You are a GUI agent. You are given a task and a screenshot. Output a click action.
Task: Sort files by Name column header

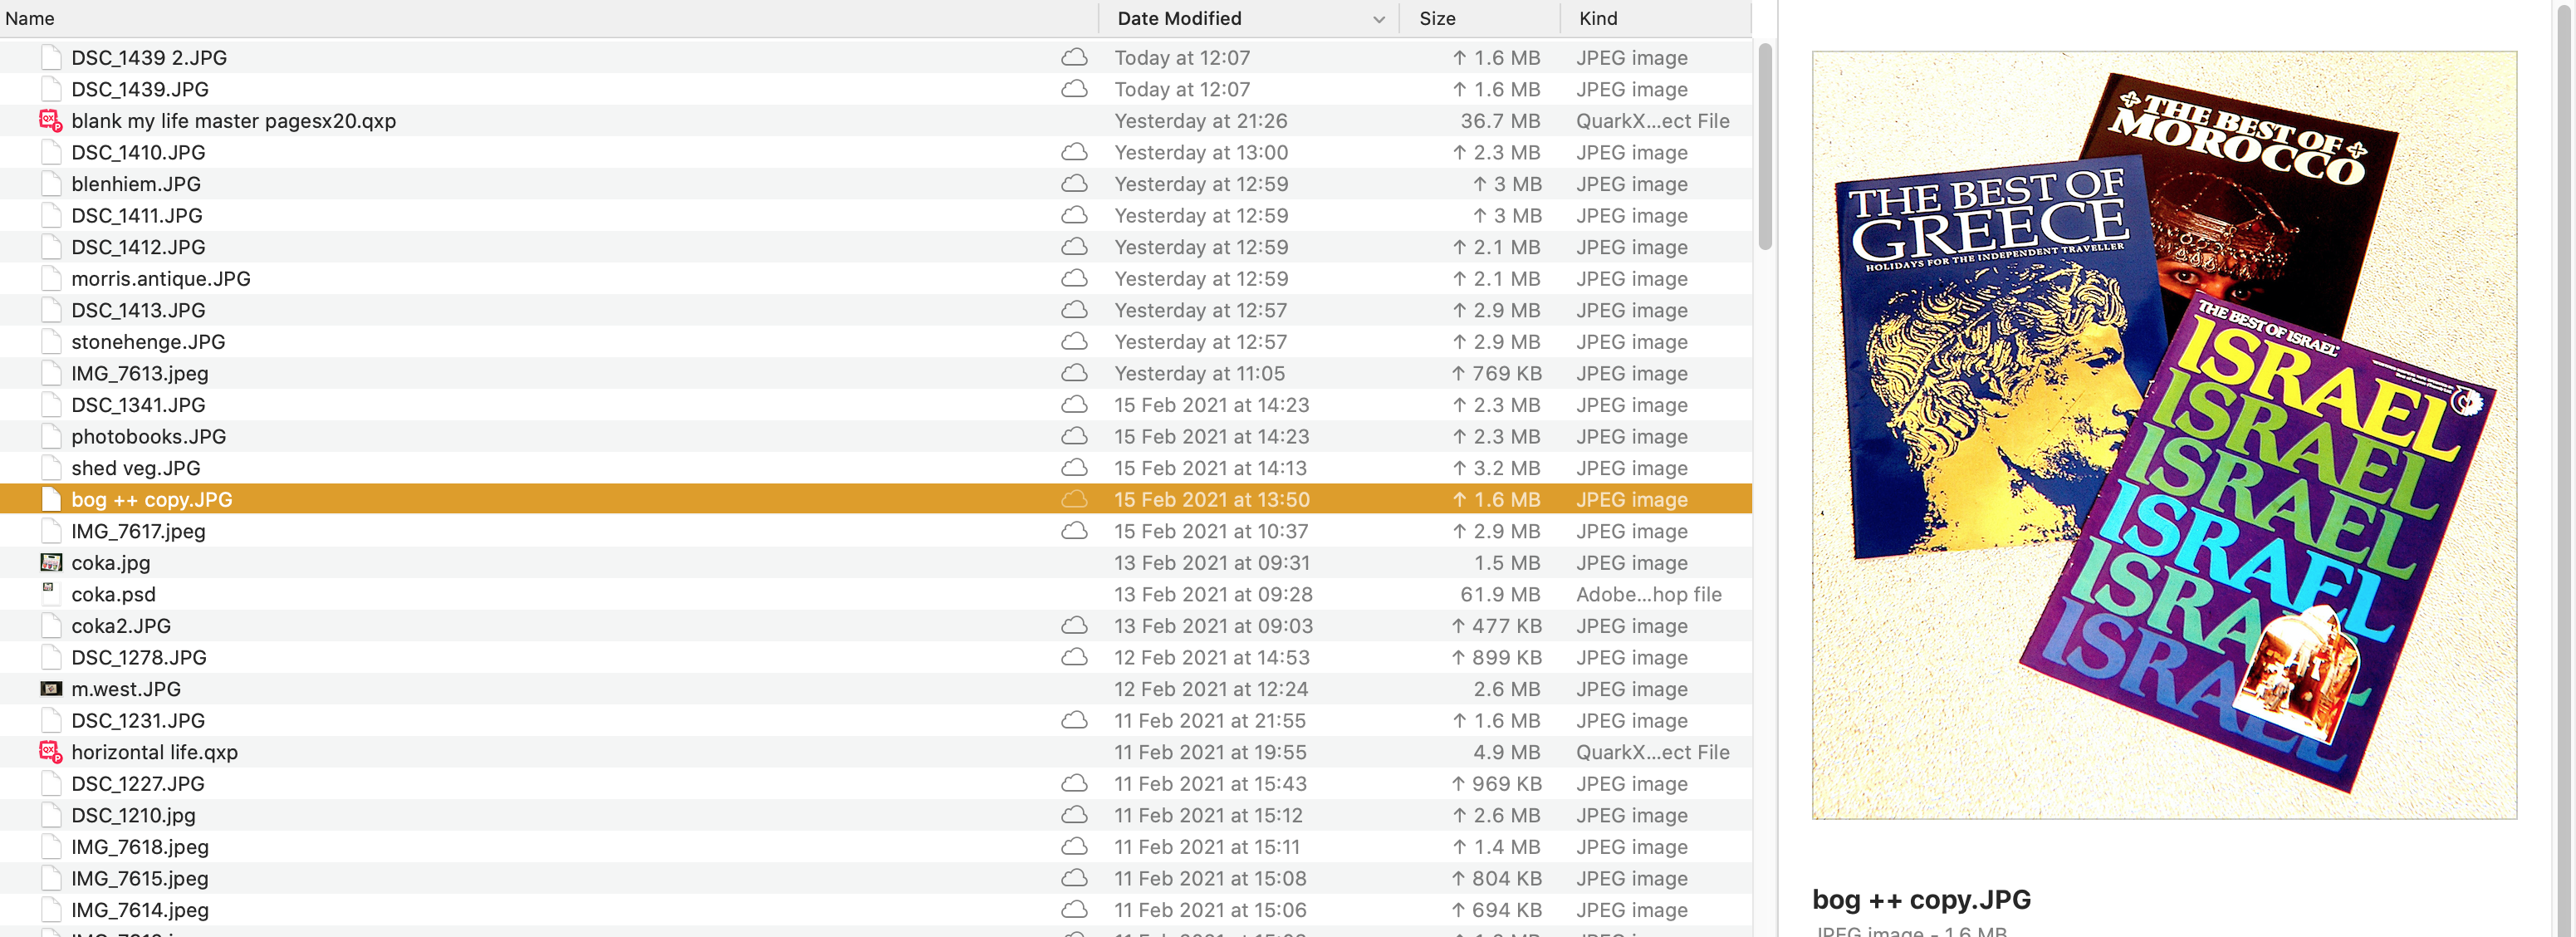[x=30, y=19]
